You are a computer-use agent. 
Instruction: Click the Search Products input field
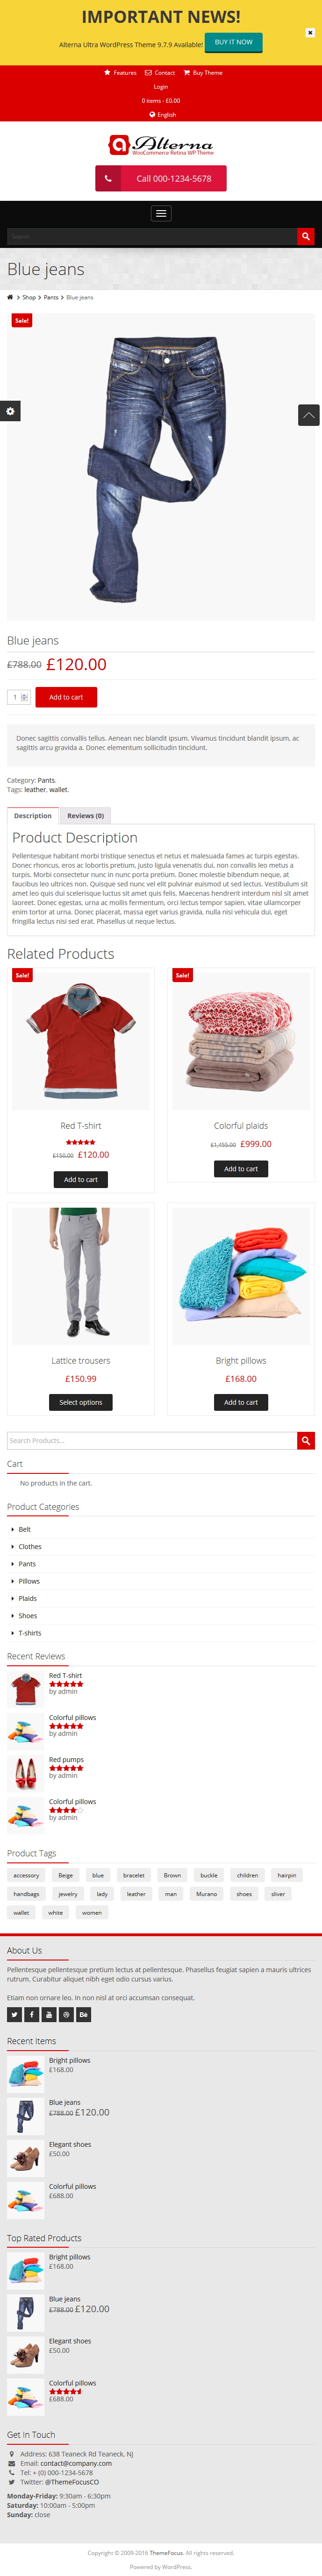point(152,1440)
